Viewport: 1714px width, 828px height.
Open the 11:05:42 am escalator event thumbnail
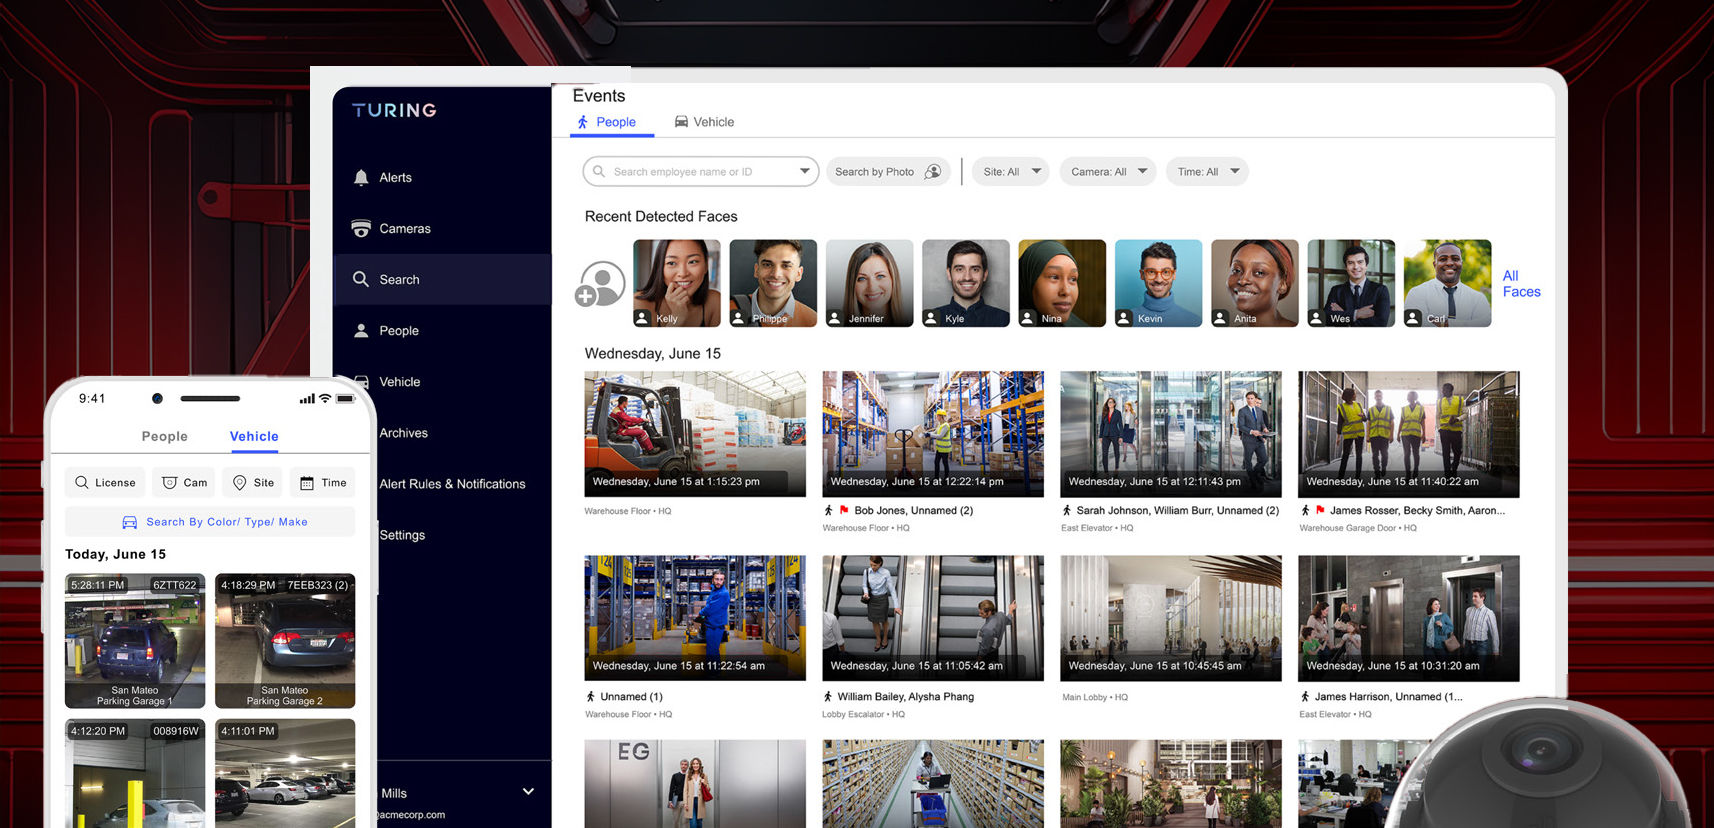click(933, 618)
